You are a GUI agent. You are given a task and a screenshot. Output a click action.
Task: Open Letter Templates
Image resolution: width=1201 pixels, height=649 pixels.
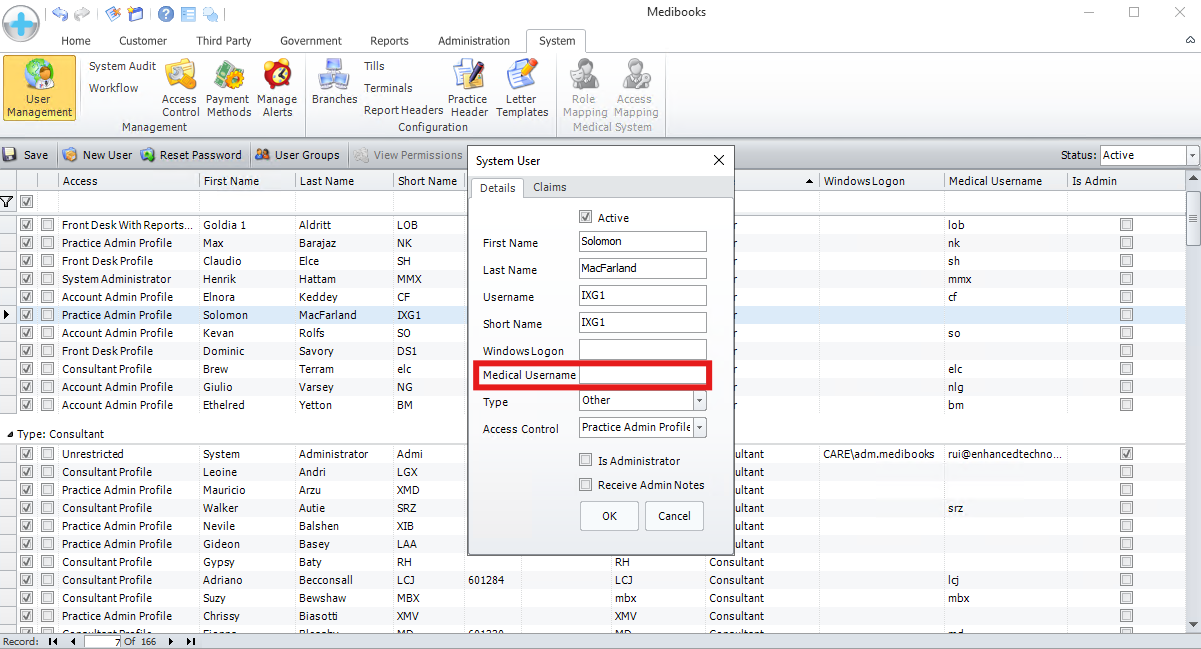tap(522, 87)
